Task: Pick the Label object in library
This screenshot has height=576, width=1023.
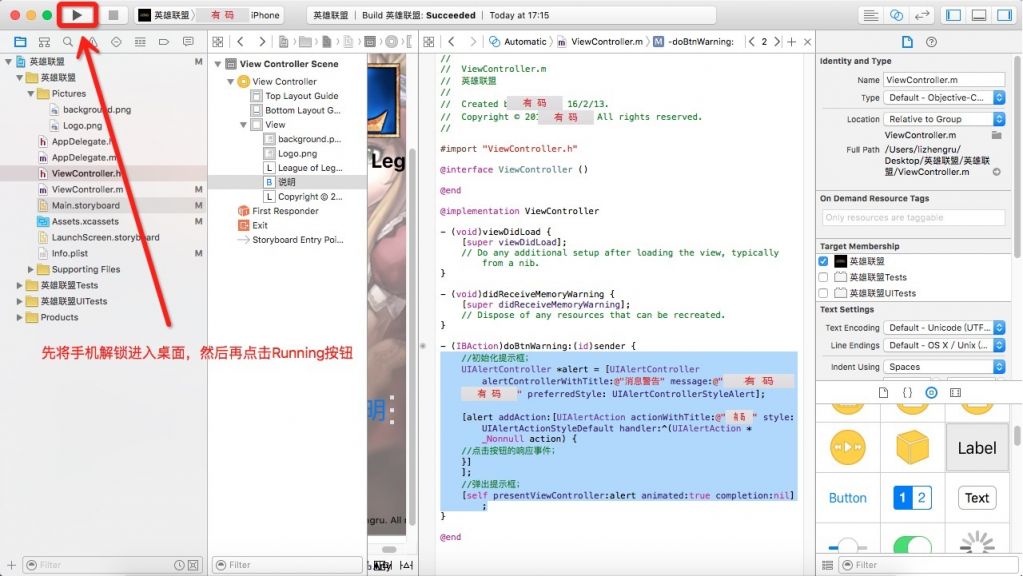Action: pyautogui.click(x=977, y=448)
